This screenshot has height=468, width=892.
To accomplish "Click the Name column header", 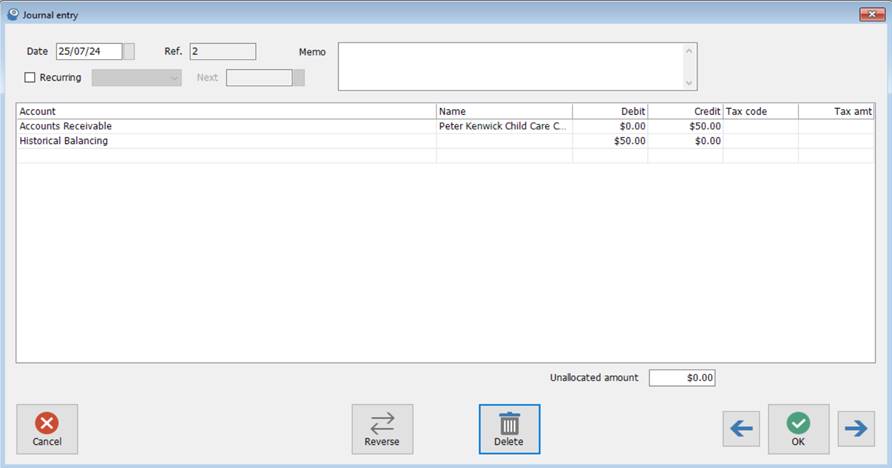I will tap(505, 111).
